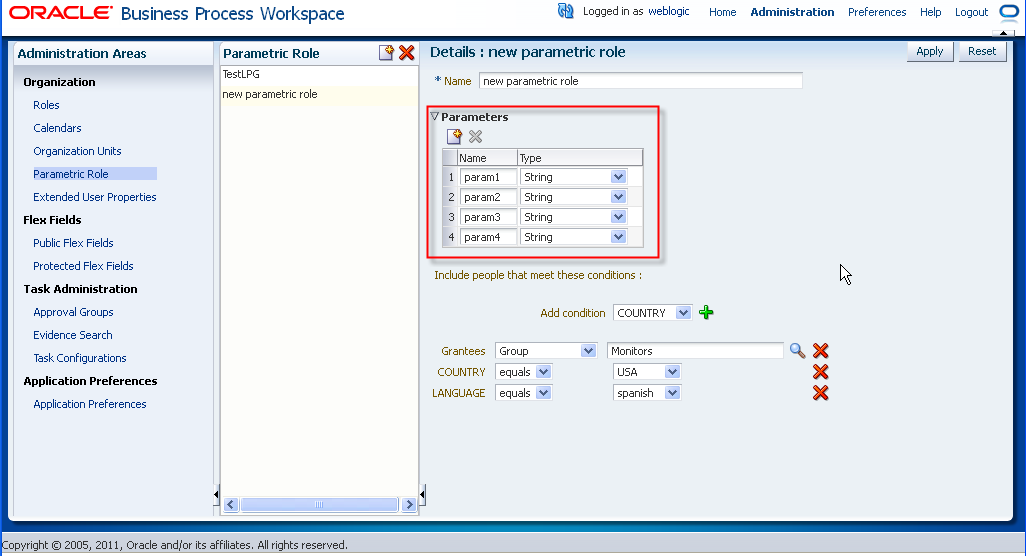This screenshot has height=556, width=1026.
Task: Click the refresh icon near Logged in
Action: click(x=565, y=11)
